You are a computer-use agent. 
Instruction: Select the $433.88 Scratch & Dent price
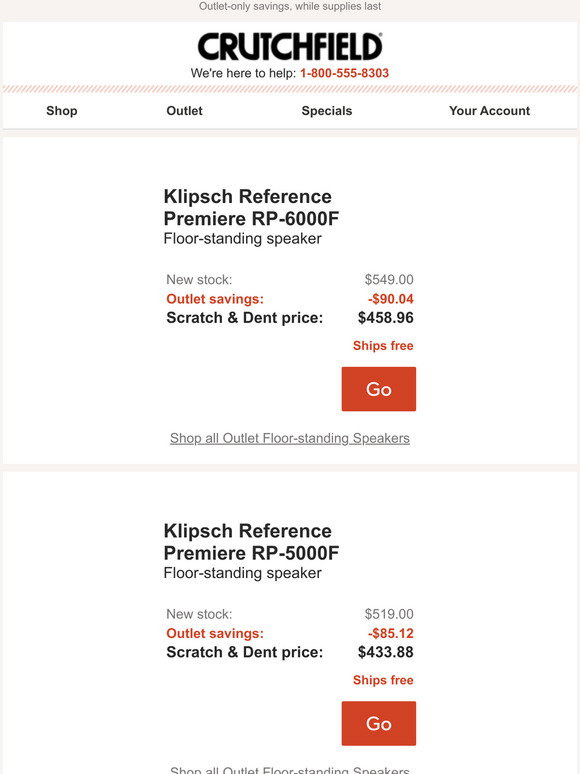[386, 652]
